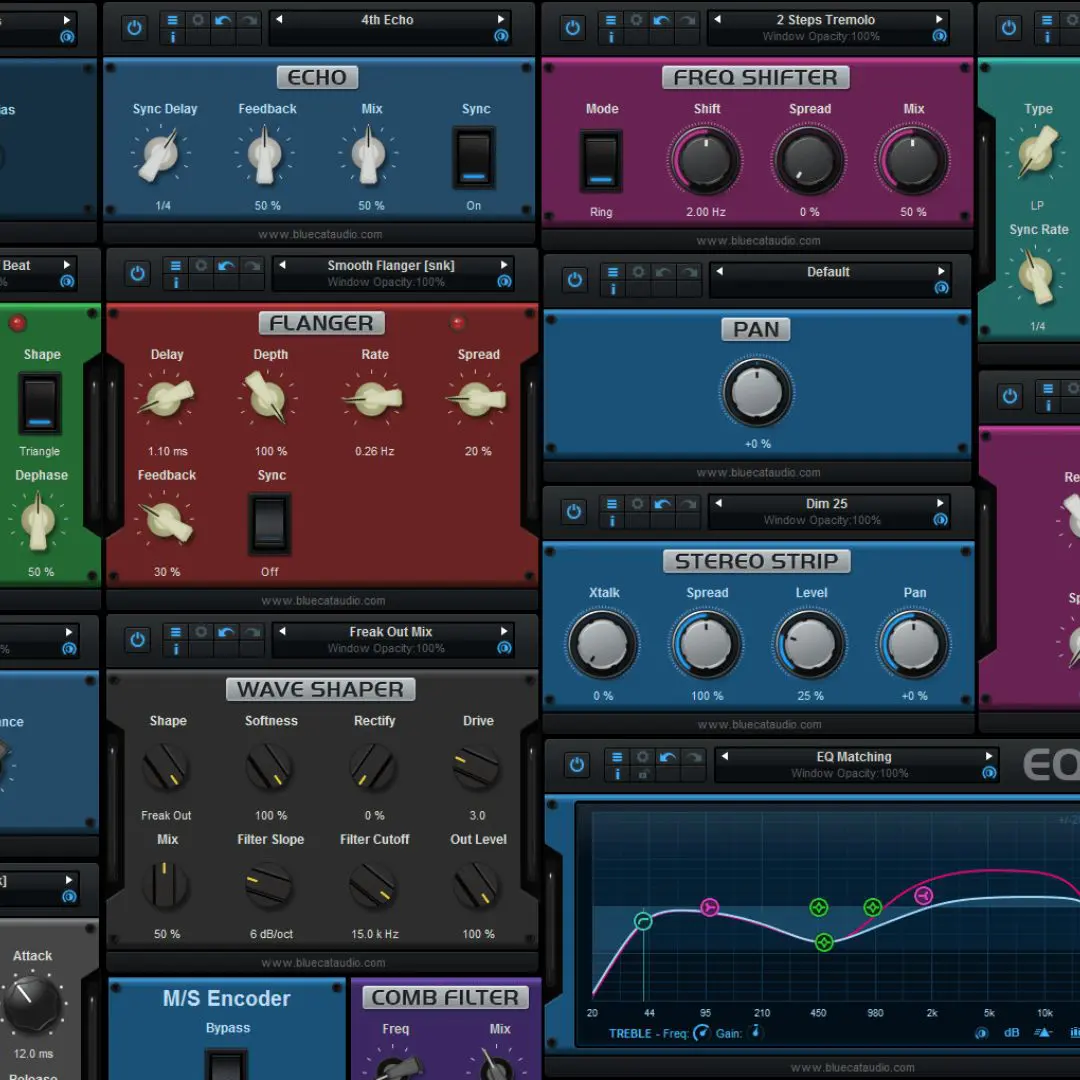Click the Wave Shaper Drive knob

click(x=477, y=767)
